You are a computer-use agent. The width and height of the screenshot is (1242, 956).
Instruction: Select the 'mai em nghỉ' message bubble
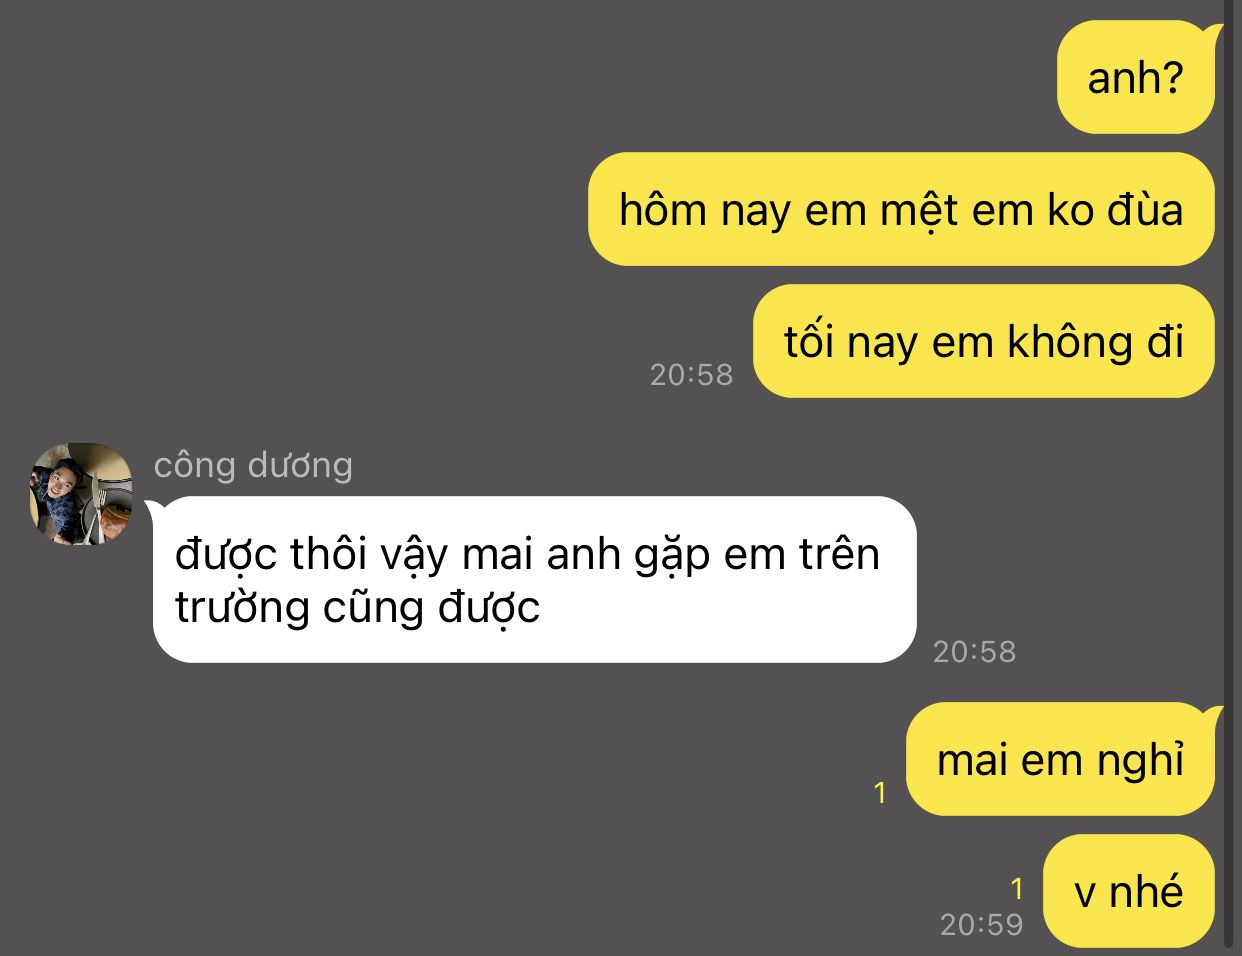pyautogui.click(x=1060, y=759)
